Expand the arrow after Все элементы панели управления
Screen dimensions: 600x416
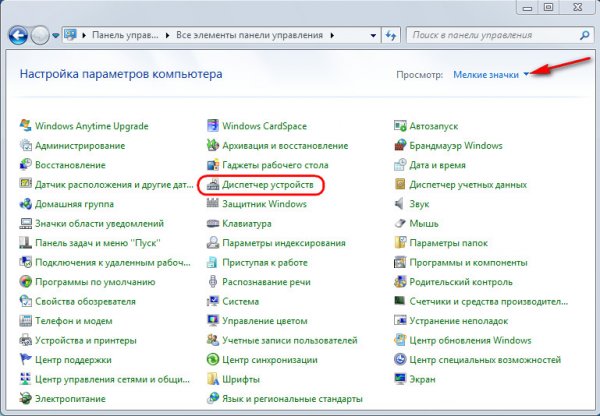coord(332,35)
